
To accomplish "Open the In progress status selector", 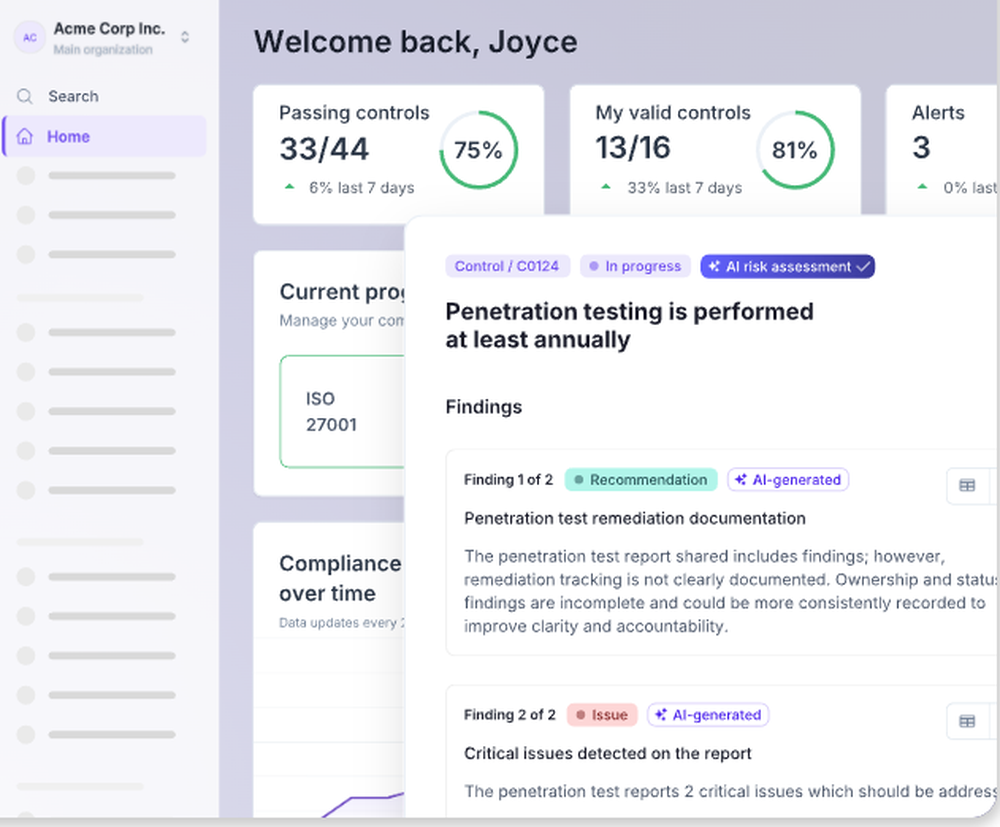I will click(635, 266).
